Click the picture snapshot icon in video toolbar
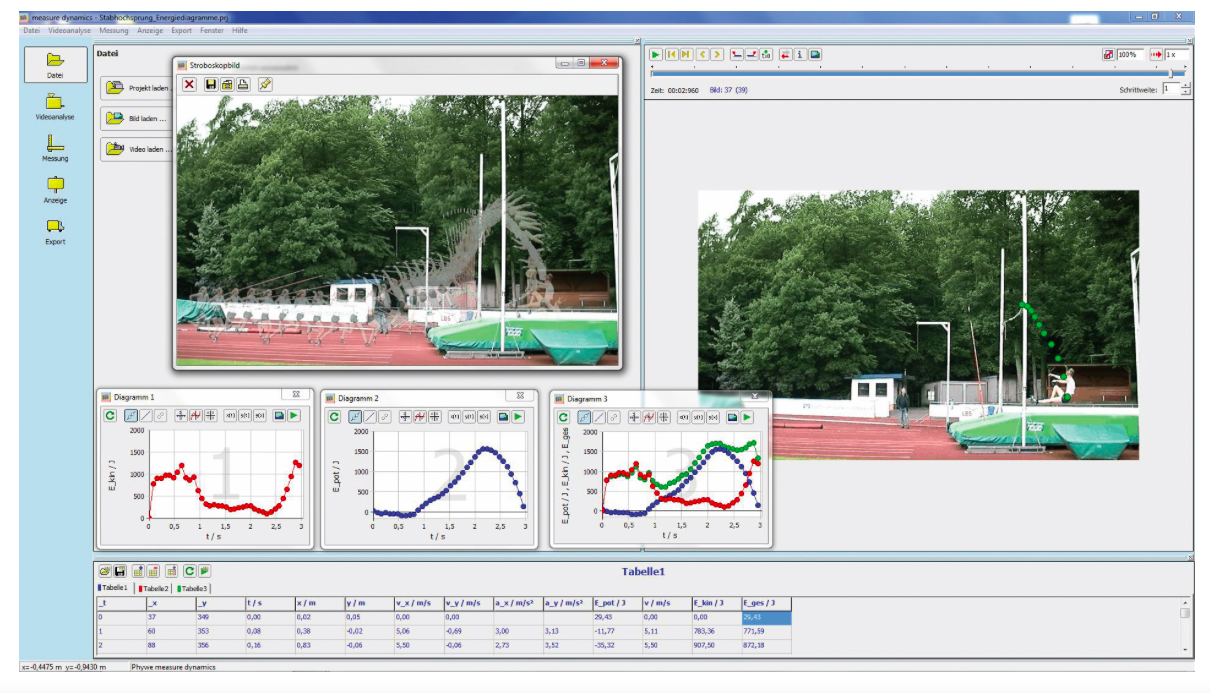The height and width of the screenshot is (693, 1210). click(815, 55)
